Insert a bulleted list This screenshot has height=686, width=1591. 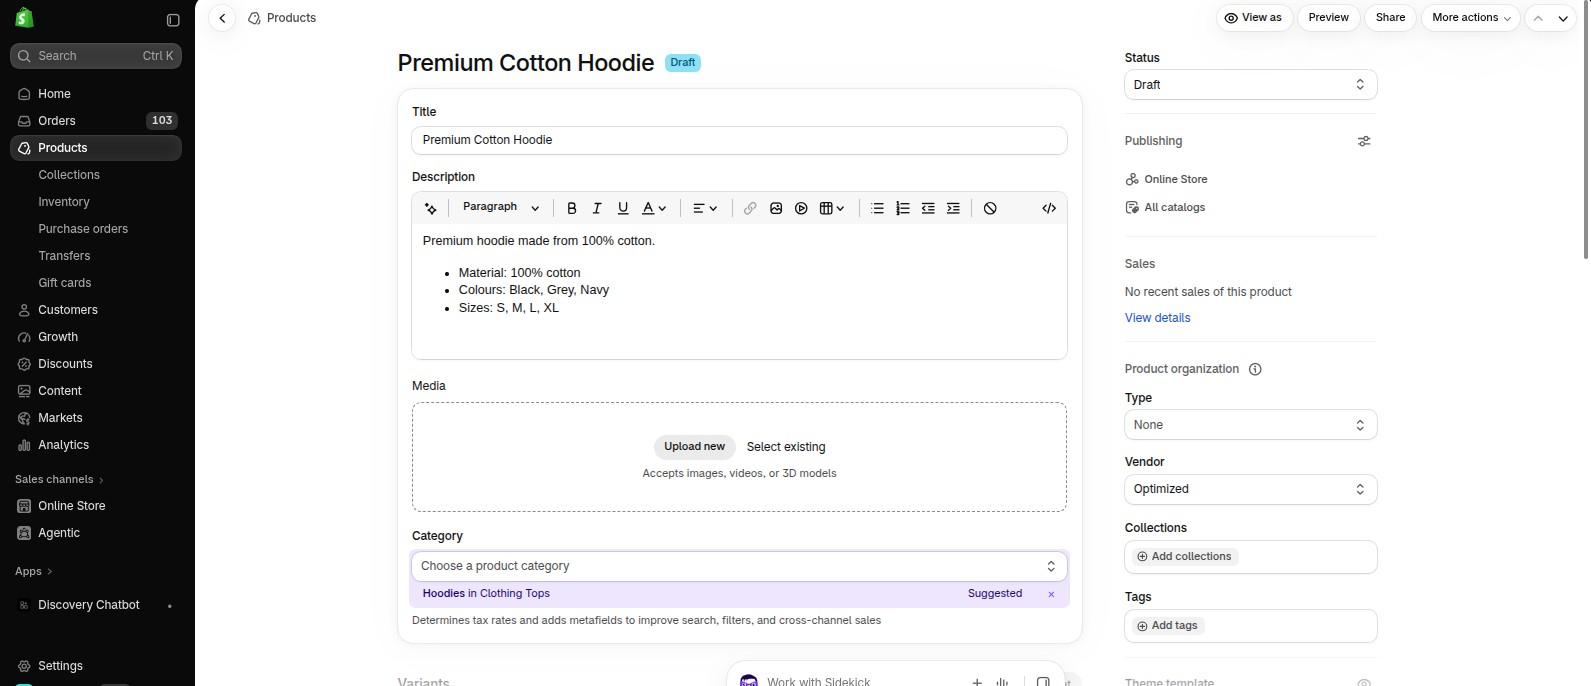877,208
